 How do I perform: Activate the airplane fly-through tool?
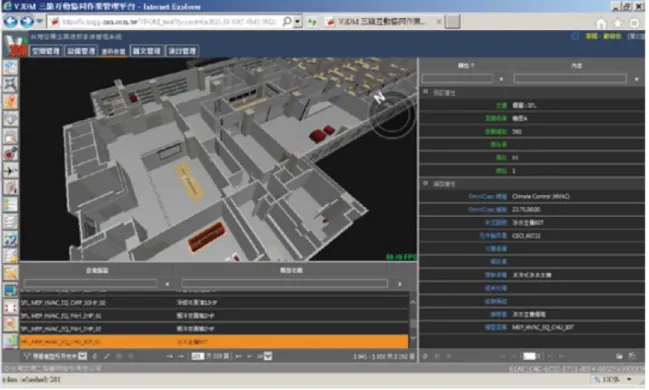click(10, 171)
